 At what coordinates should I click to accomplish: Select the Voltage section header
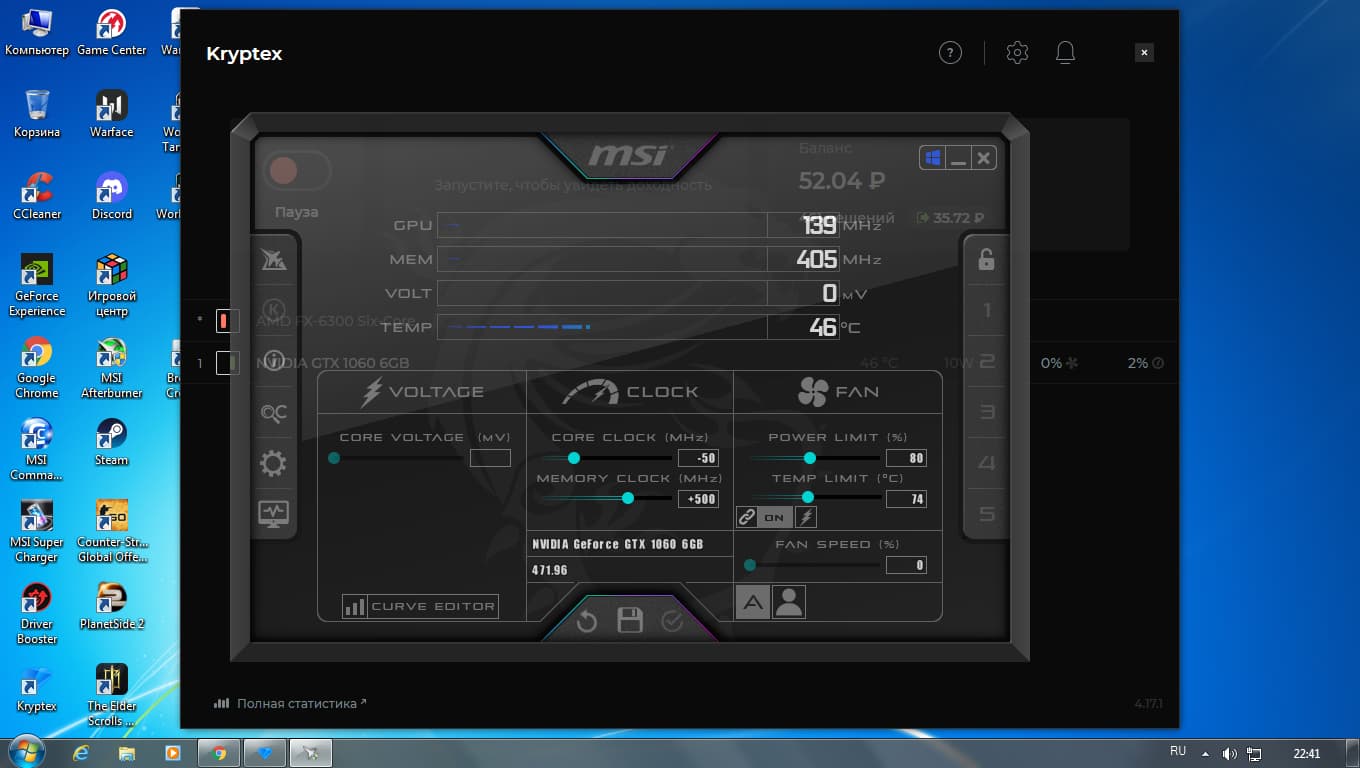pos(422,392)
